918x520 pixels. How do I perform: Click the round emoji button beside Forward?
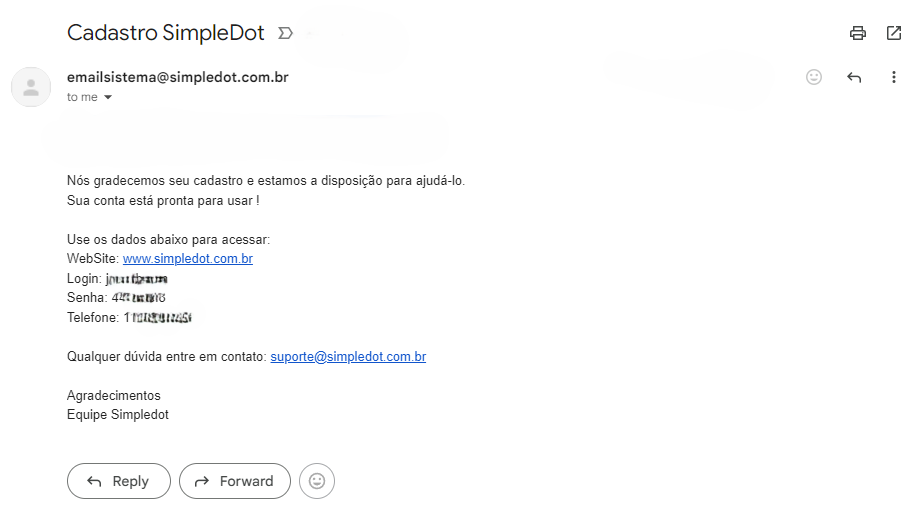pyautogui.click(x=317, y=481)
